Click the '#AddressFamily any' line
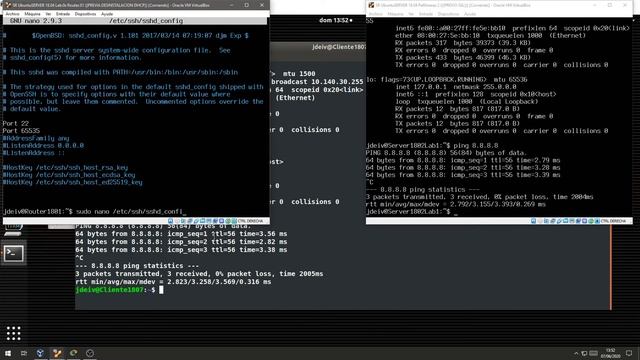The image size is (640, 360). point(36,138)
